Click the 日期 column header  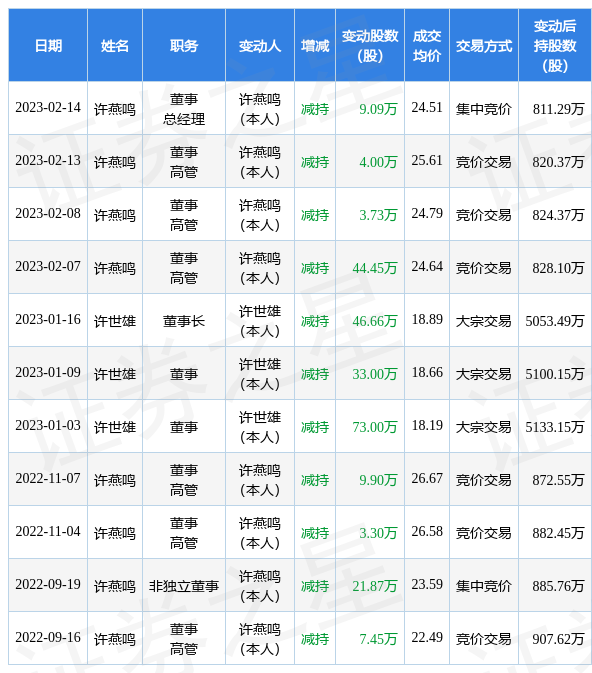pyautogui.click(x=48, y=45)
